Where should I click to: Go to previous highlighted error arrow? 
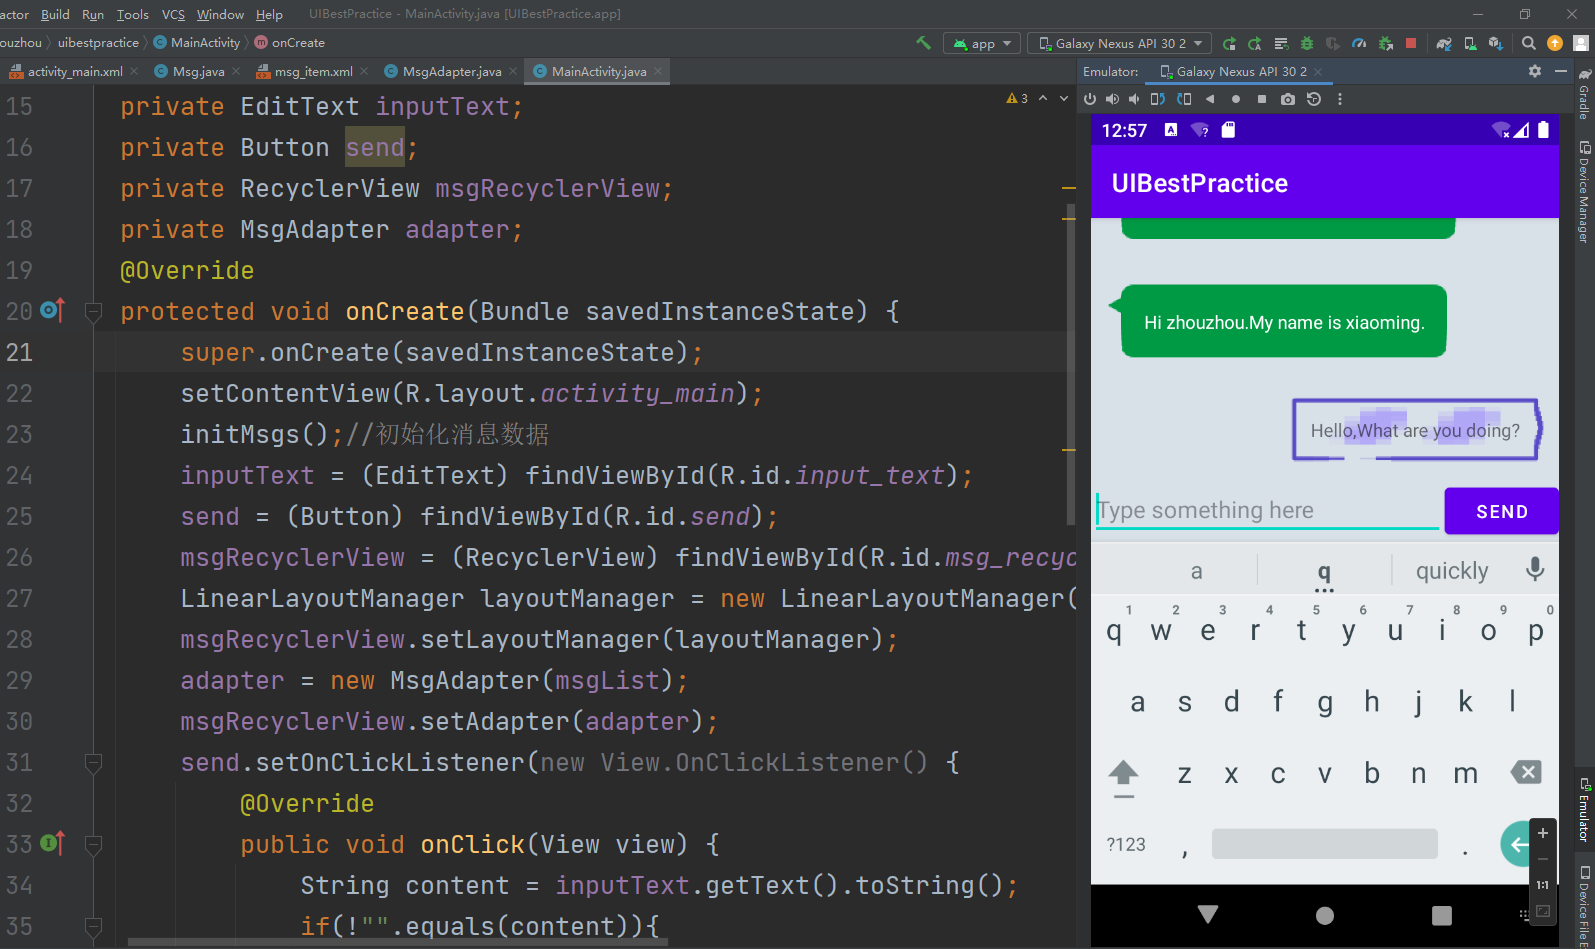point(1043,98)
